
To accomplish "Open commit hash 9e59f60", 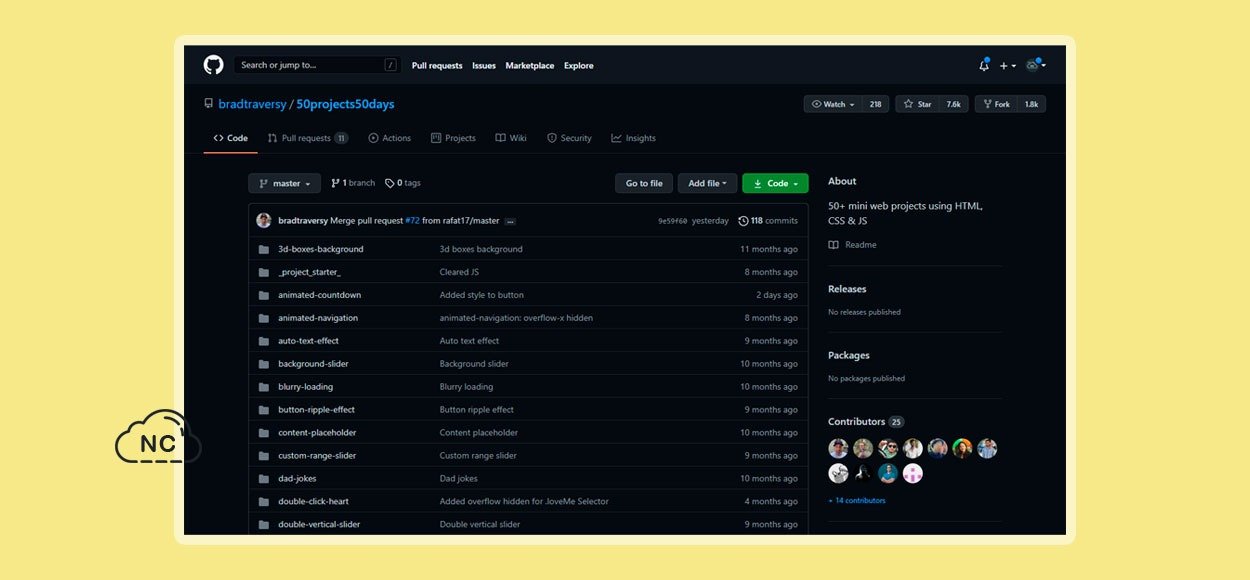I will point(672,221).
